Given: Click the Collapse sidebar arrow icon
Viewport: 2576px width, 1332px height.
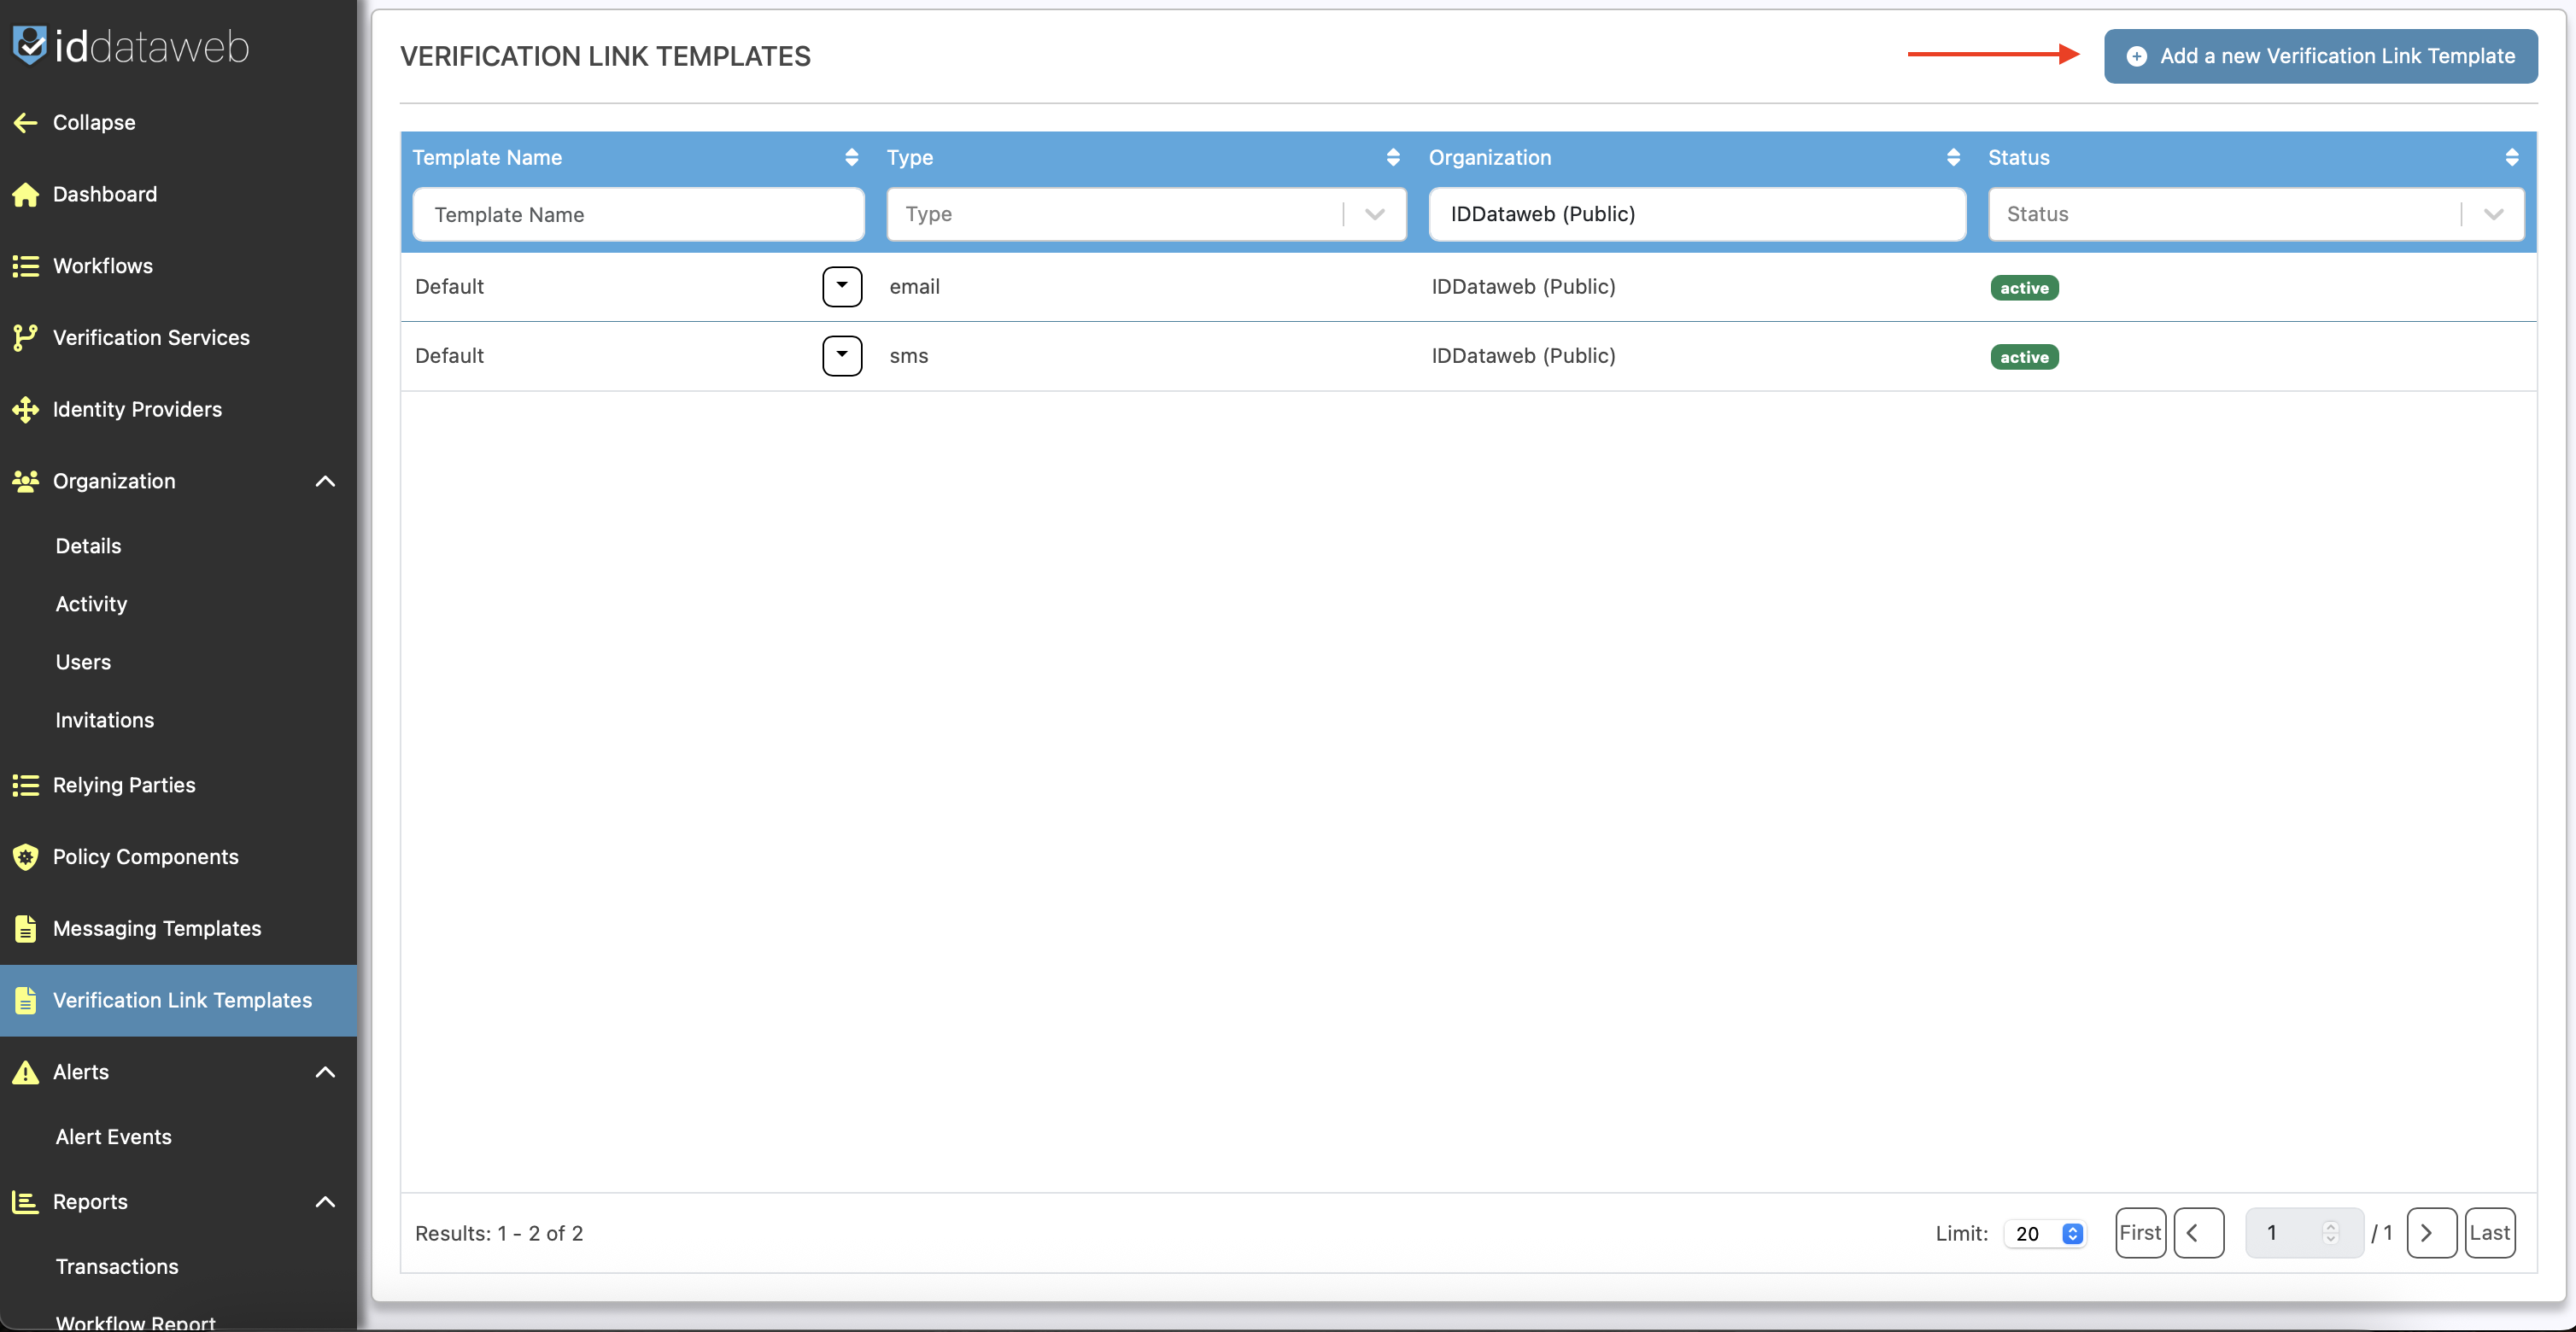Looking at the screenshot, I should 25,122.
